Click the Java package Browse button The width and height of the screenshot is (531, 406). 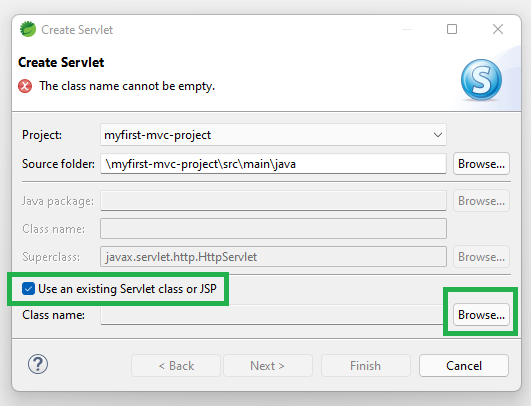(481, 201)
